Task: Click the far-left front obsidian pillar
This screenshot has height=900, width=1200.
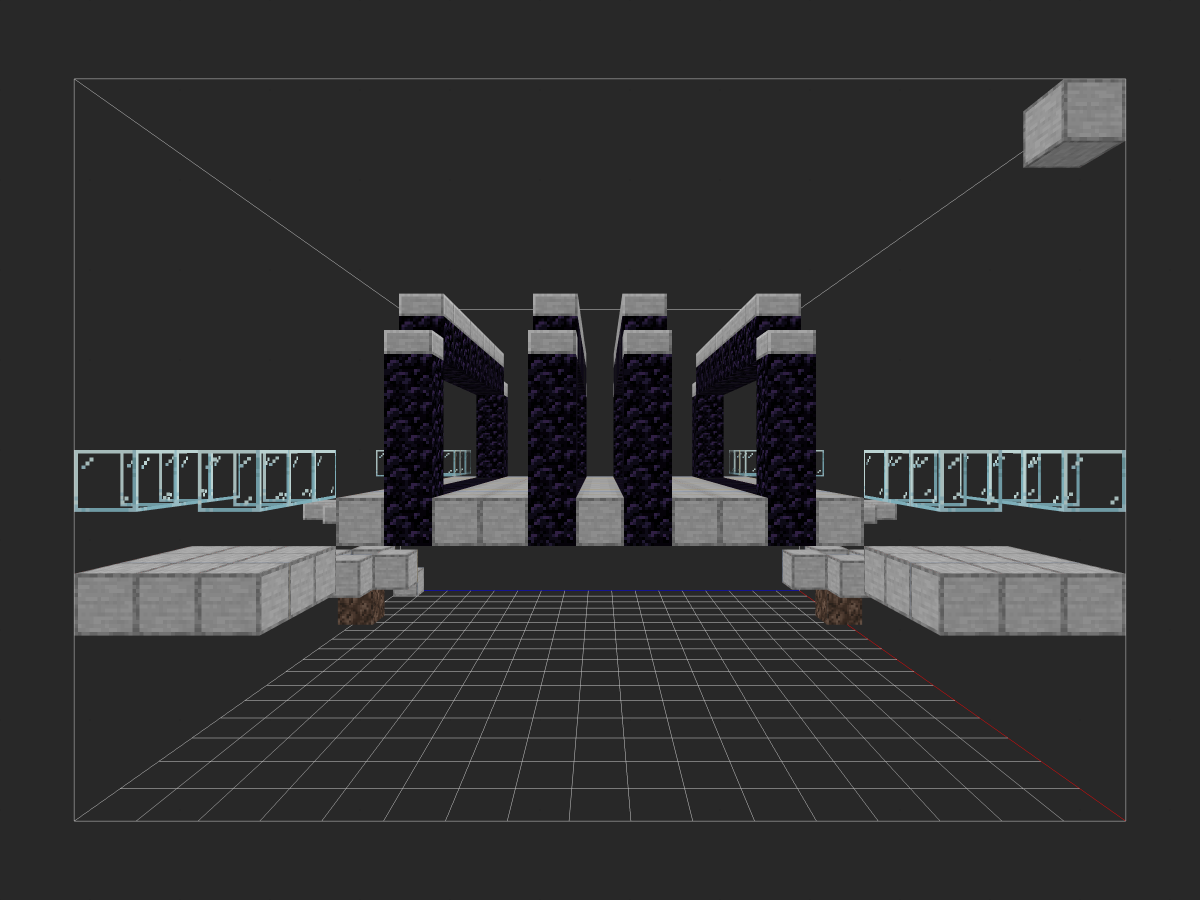Action: 412,450
